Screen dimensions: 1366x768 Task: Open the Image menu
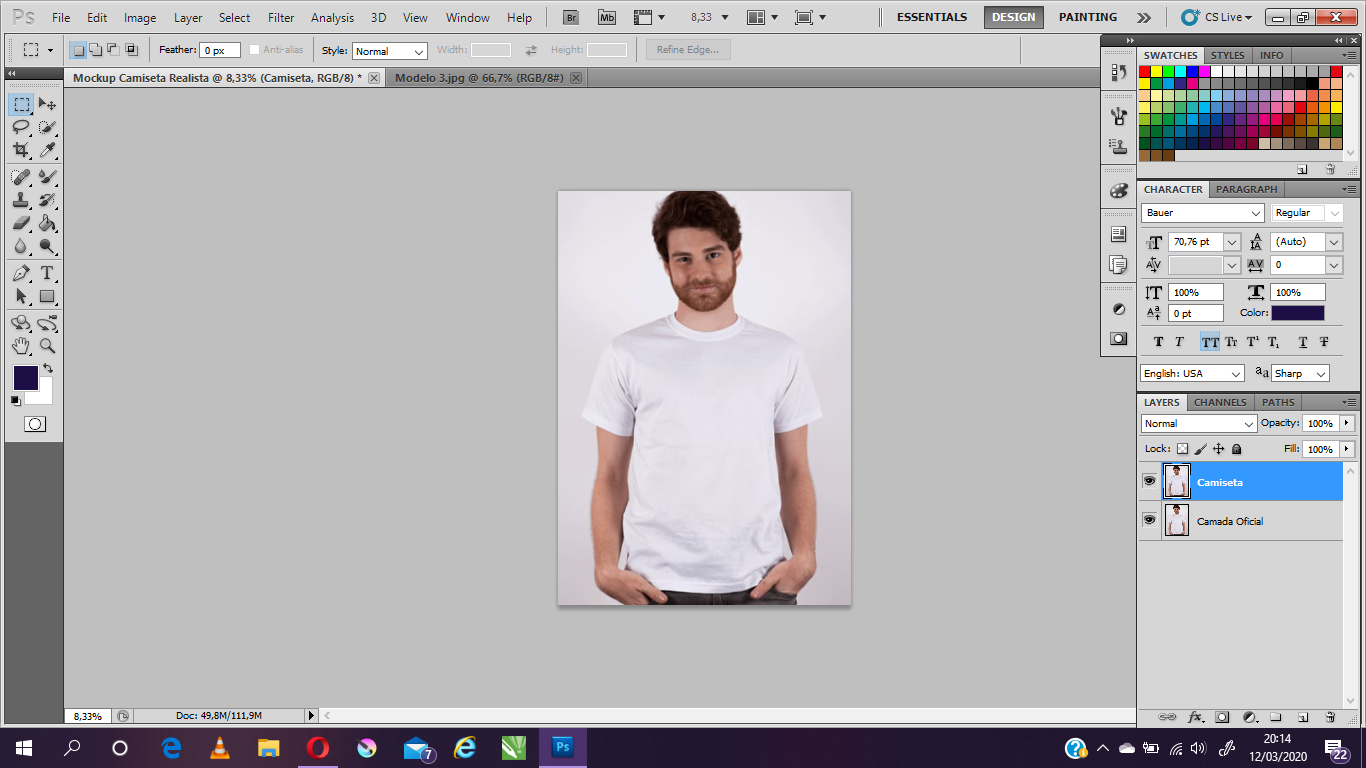pos(140,17)
